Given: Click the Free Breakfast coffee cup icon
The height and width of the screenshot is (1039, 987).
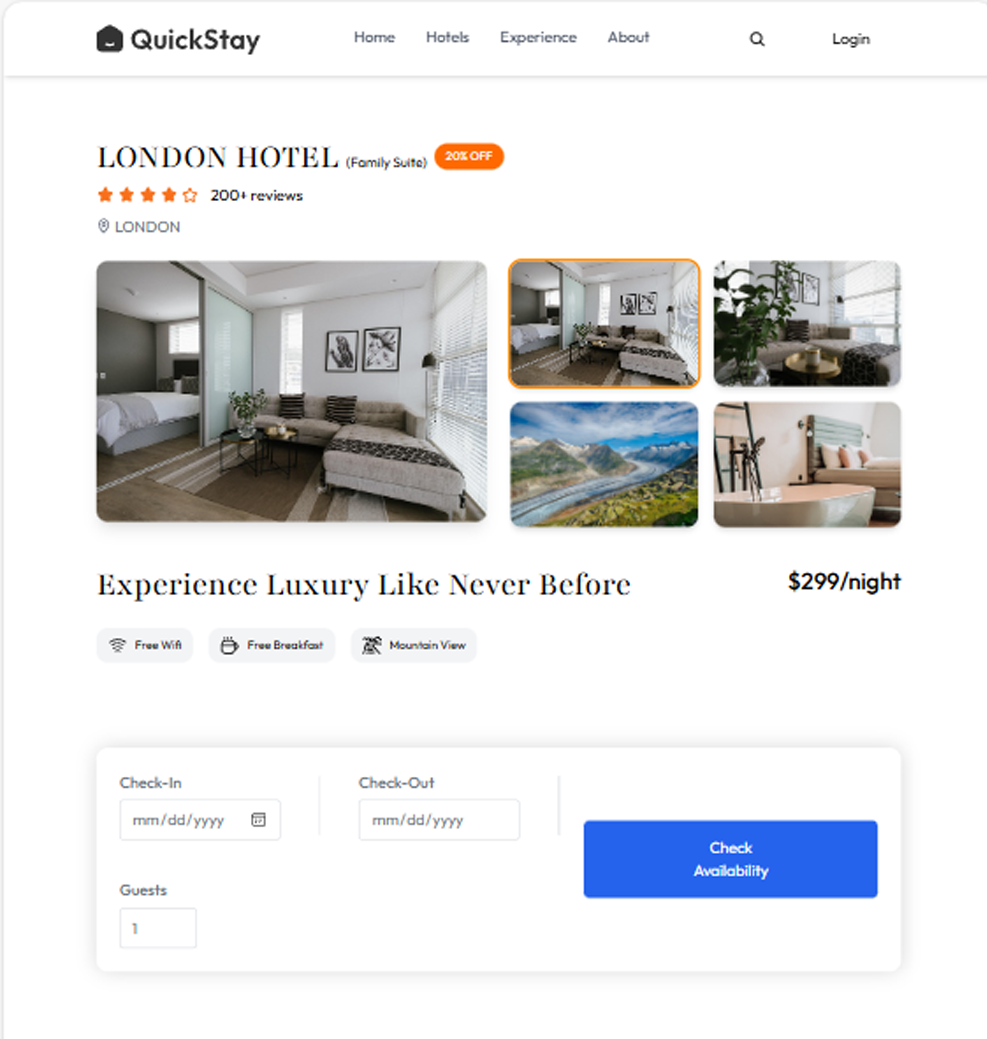Looking at the screenshot, I should click(229, 645).
